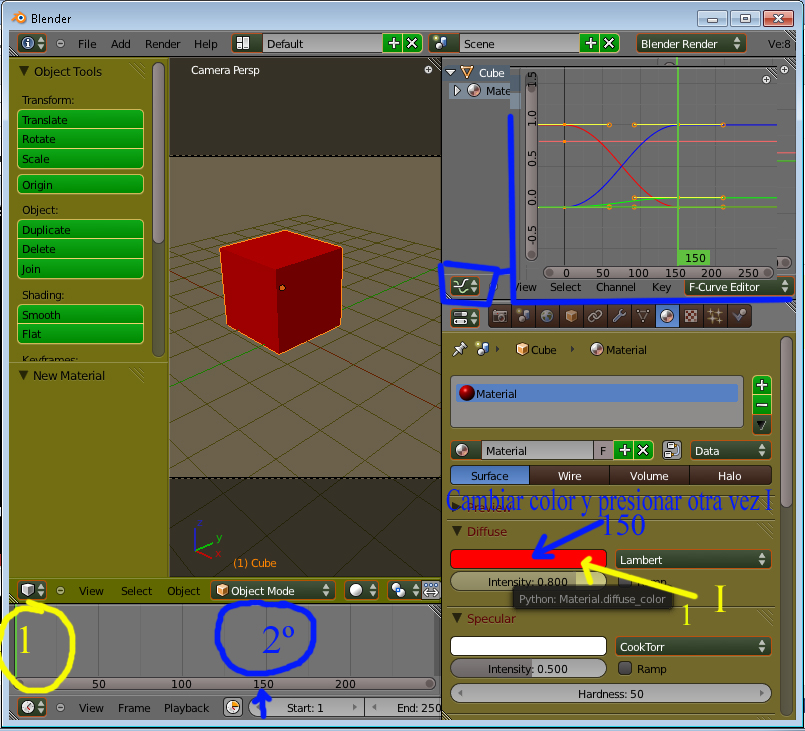Open the Render properties tab (camera icon)
Viewport: 805px width, 731px height.
coord(500,316)
